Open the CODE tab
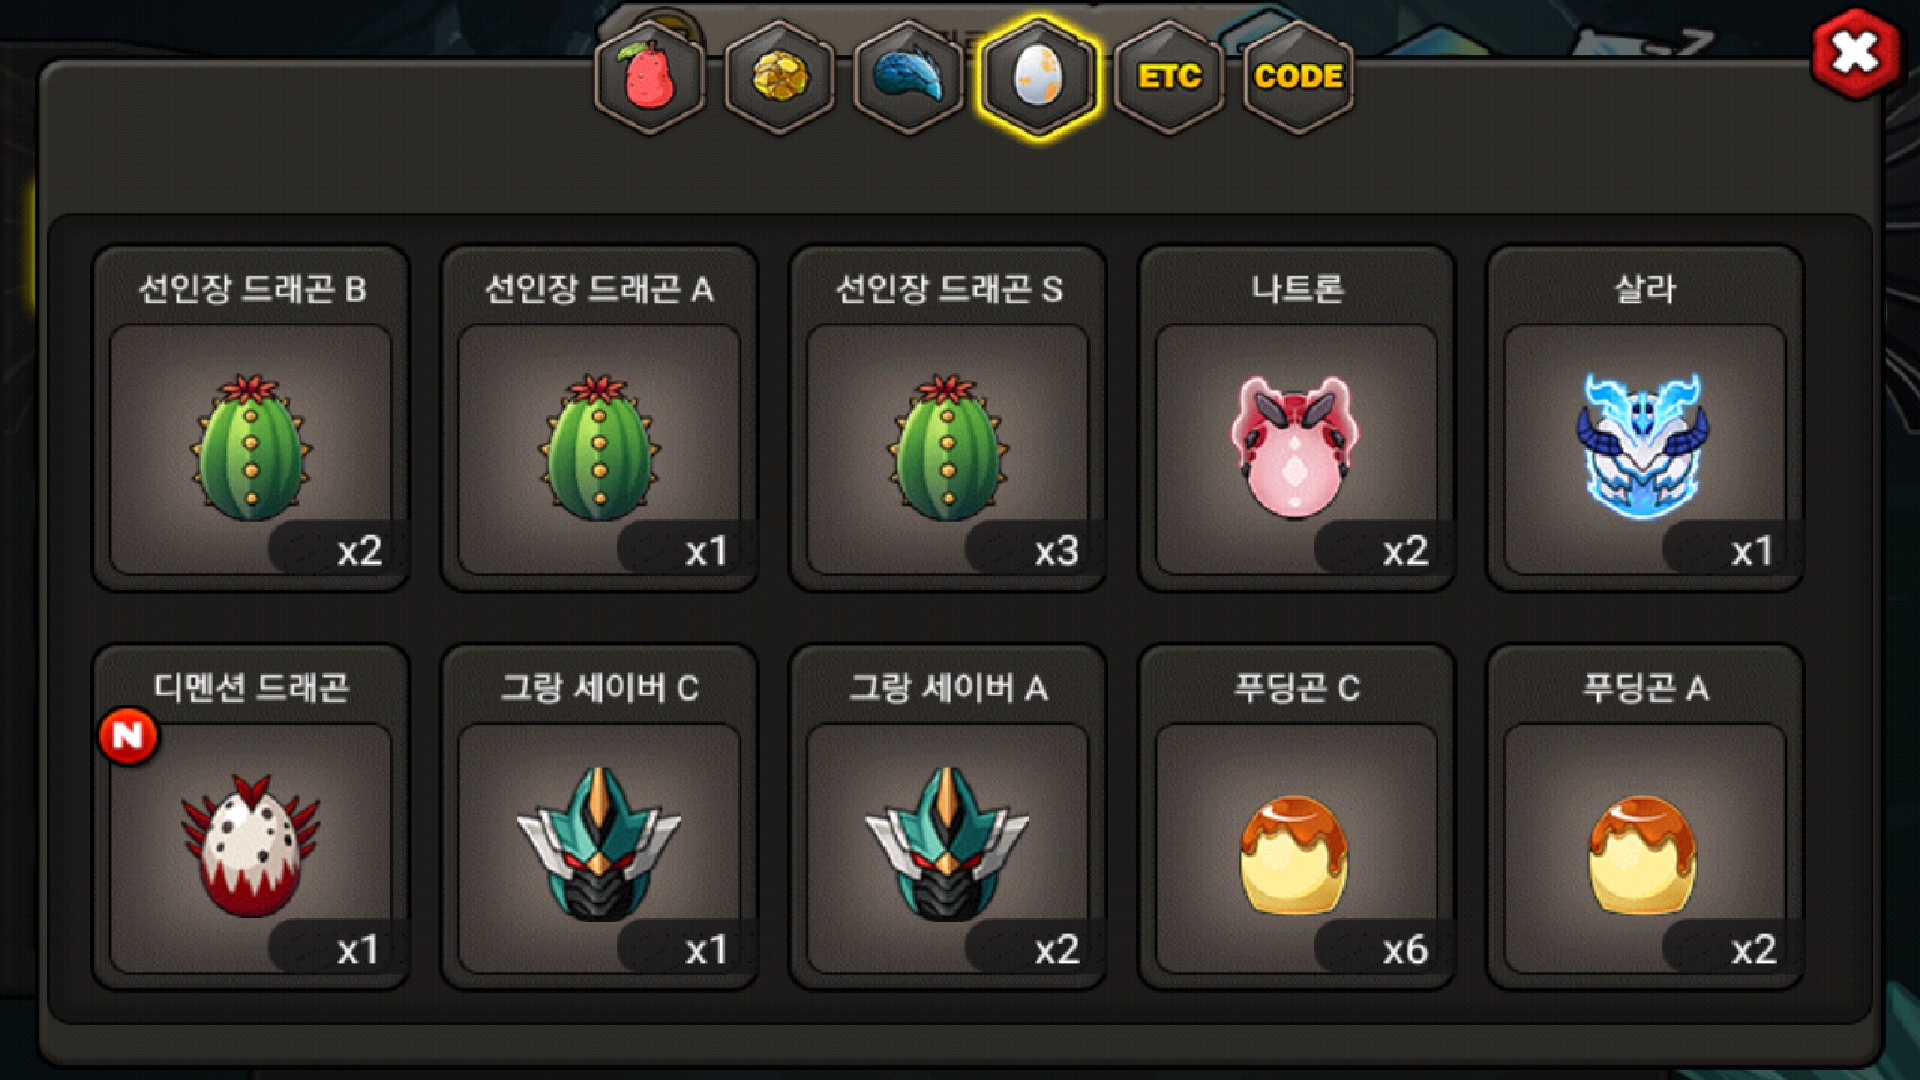Image resolution: width=1920 pixels, height=1080 pixels. tap(1298, 77)
